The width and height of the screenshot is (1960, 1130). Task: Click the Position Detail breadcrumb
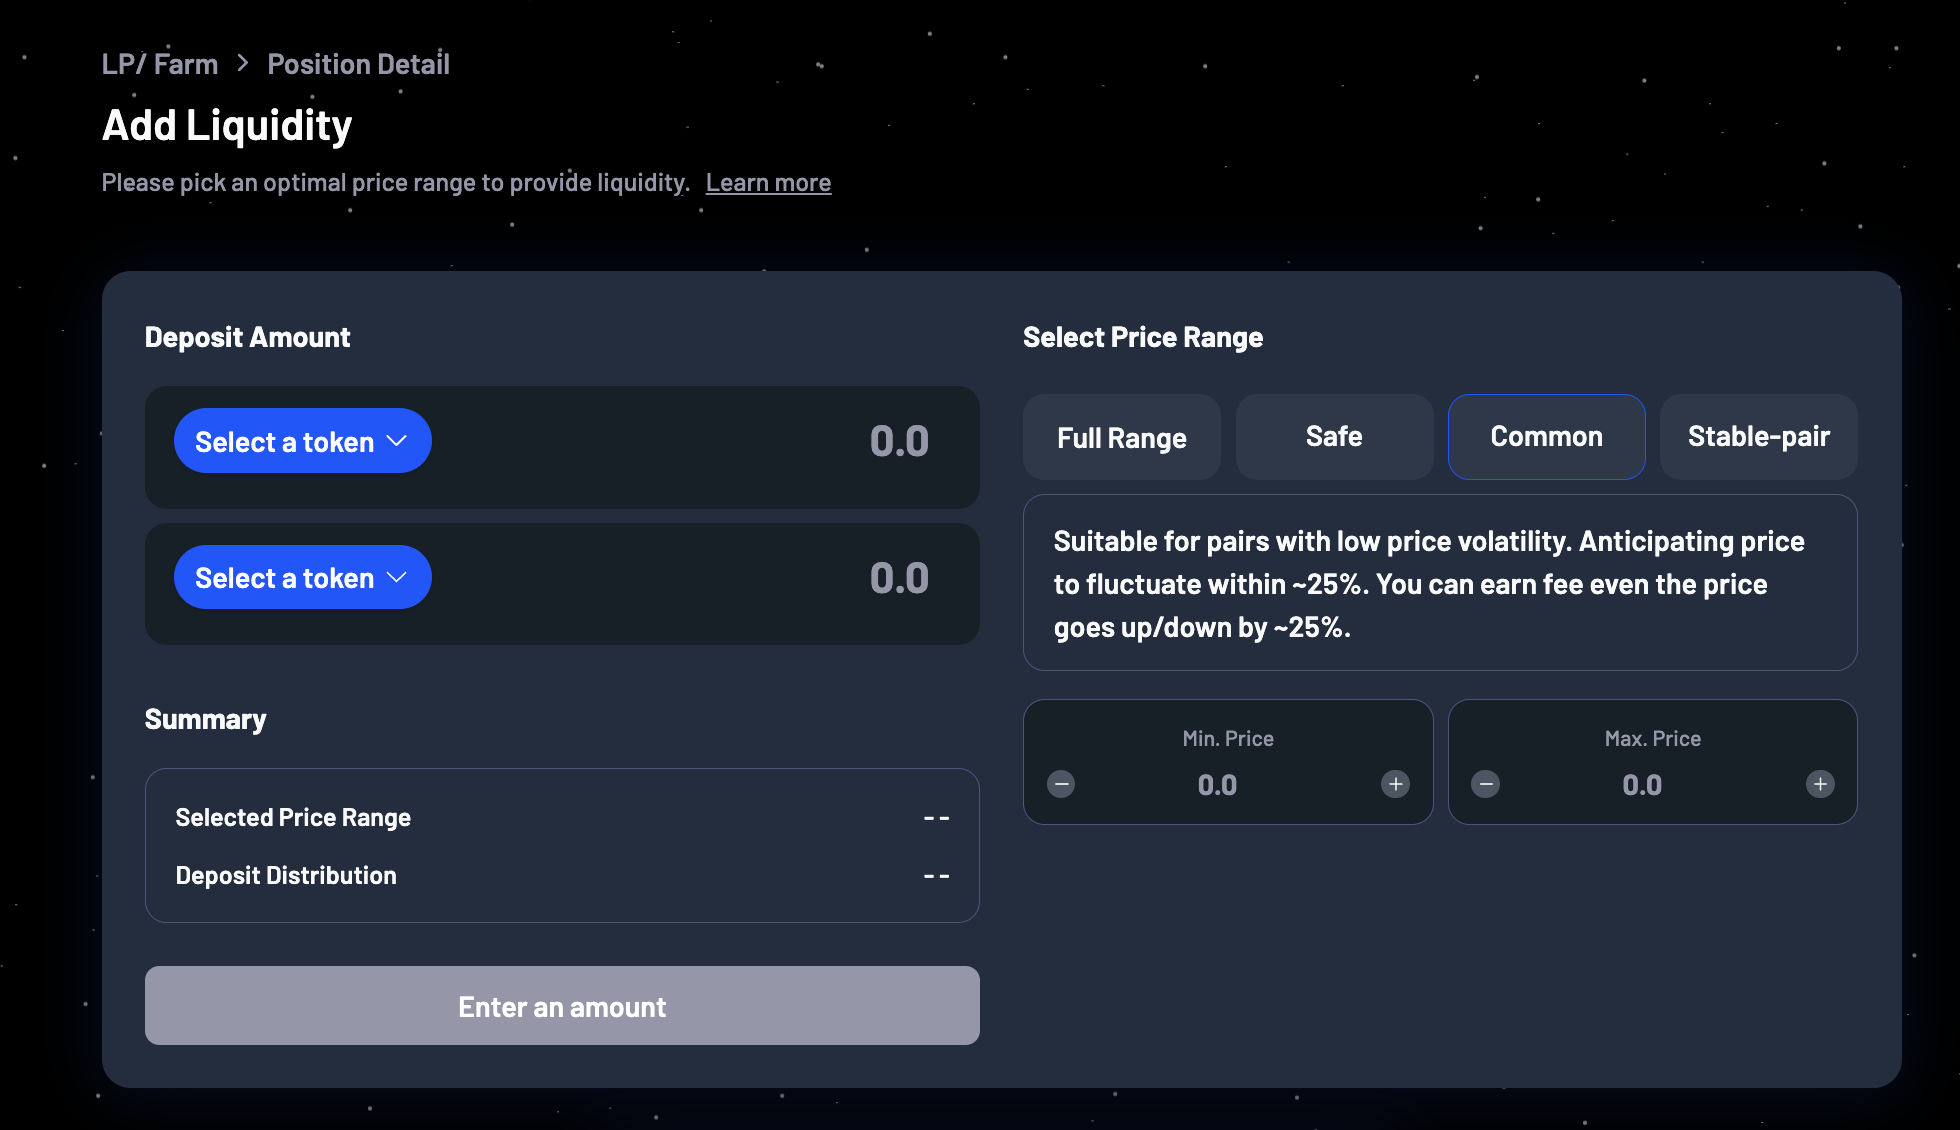(358, 64)
